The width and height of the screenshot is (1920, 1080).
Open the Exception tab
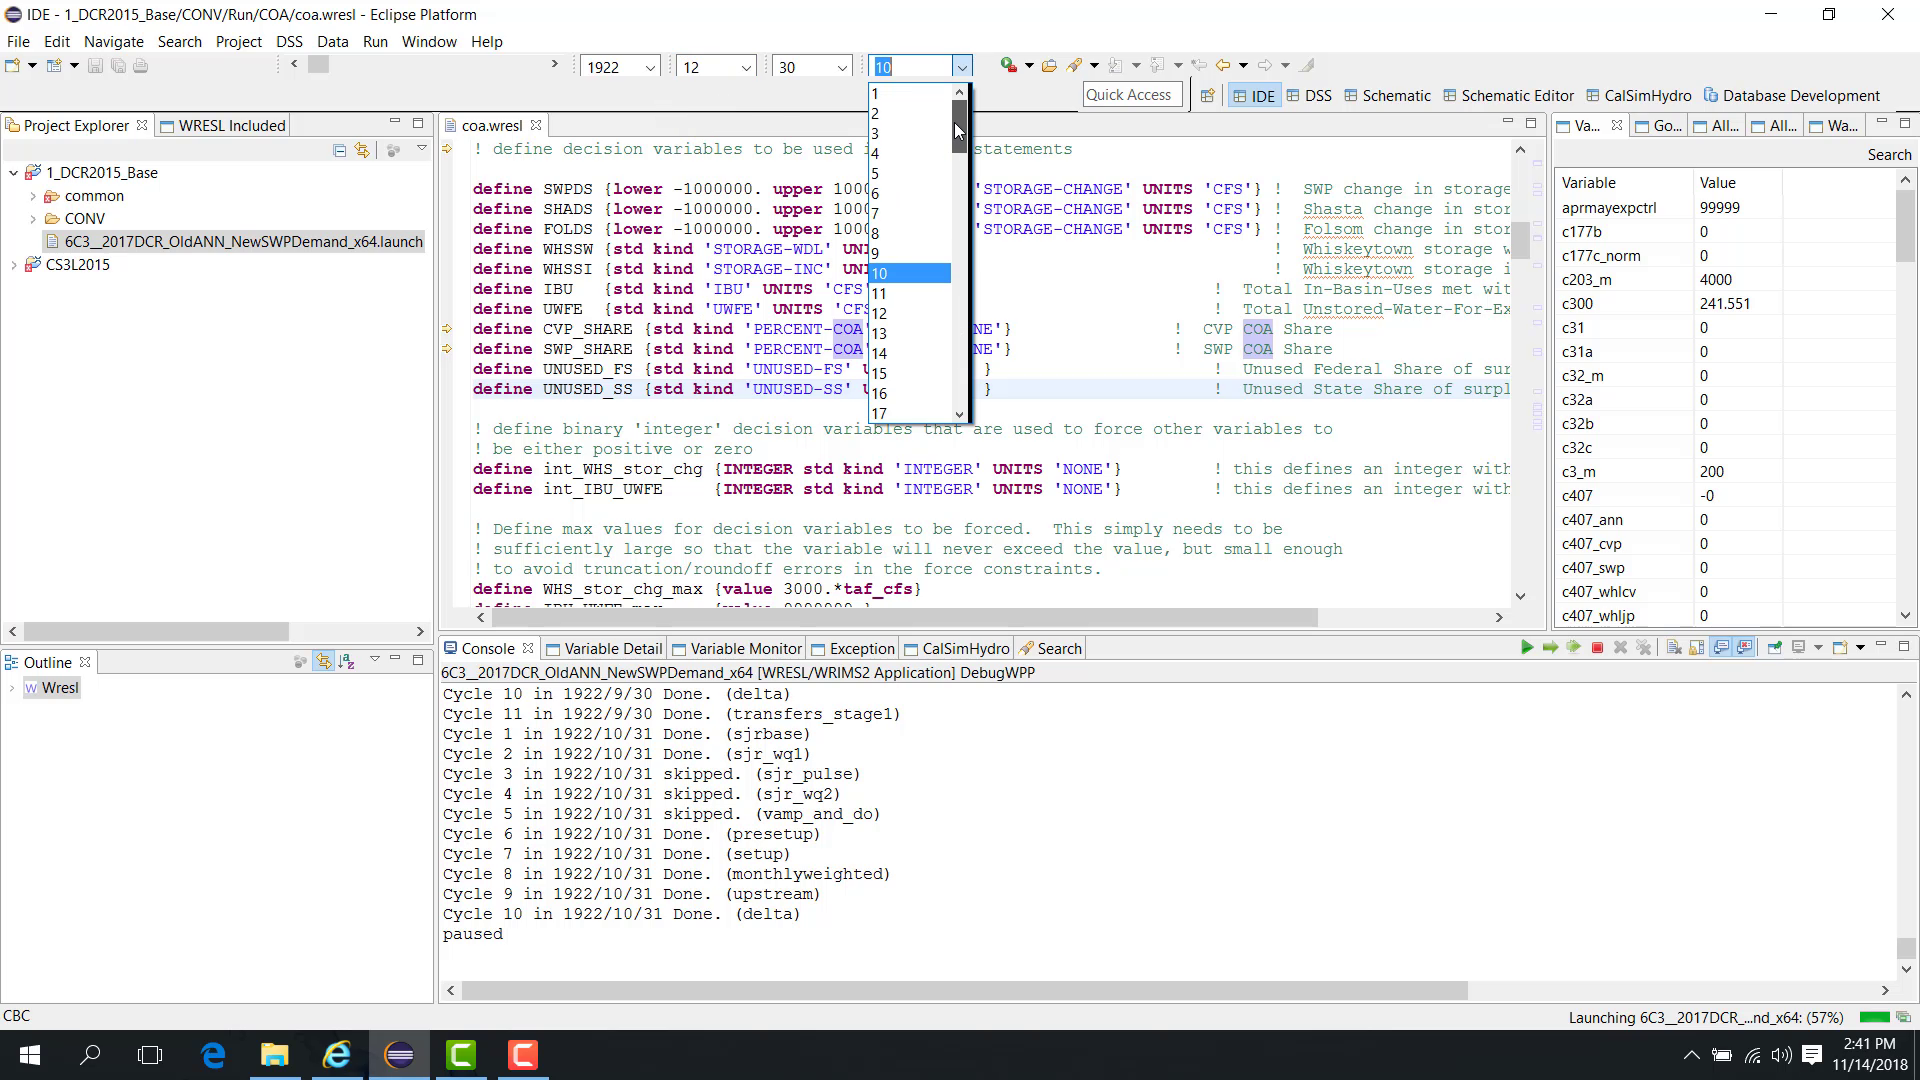coord(853,649)
